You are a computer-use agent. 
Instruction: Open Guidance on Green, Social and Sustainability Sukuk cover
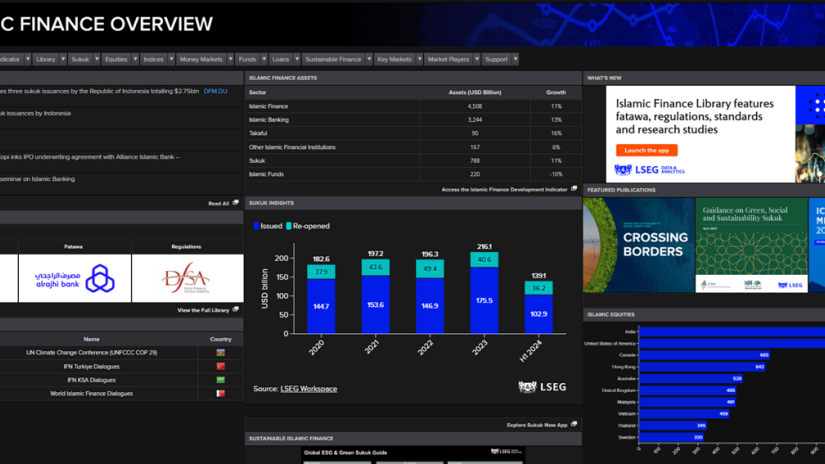751,245
